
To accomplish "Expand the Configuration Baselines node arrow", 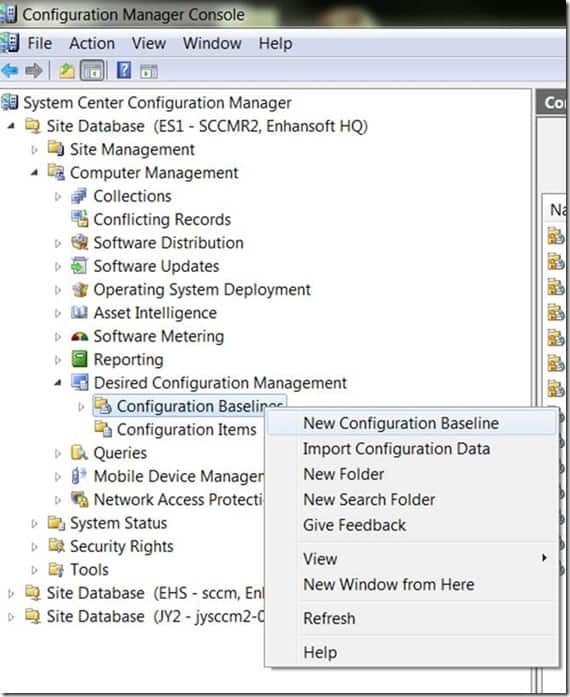I will coord(81,406).
